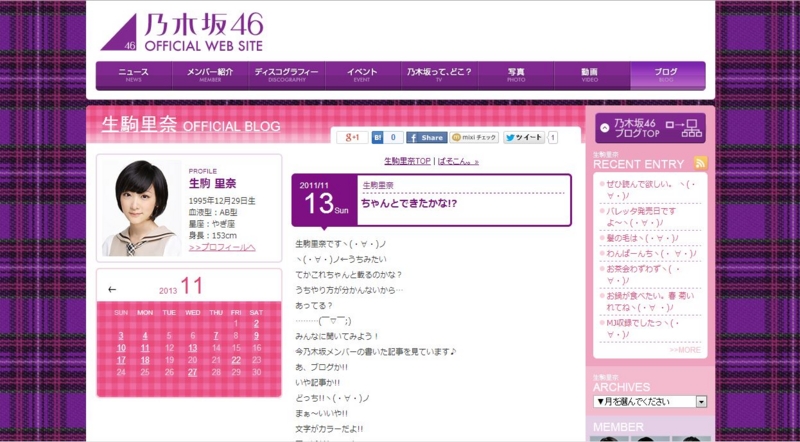Select calendar date 18
This screenshot has width=800, height=442.
tap(145, 360)
